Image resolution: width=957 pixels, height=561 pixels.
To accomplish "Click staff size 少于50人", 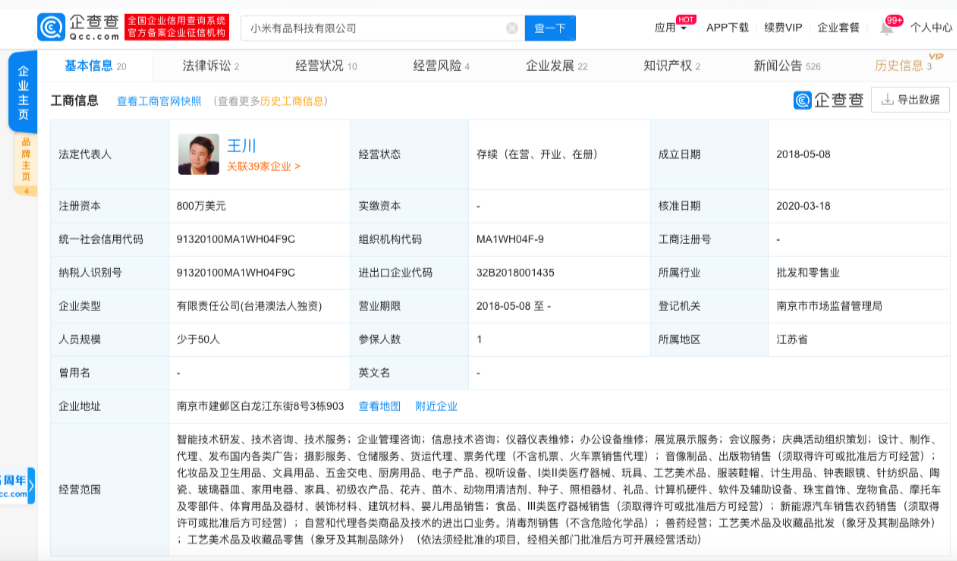I will pos(198,339).
